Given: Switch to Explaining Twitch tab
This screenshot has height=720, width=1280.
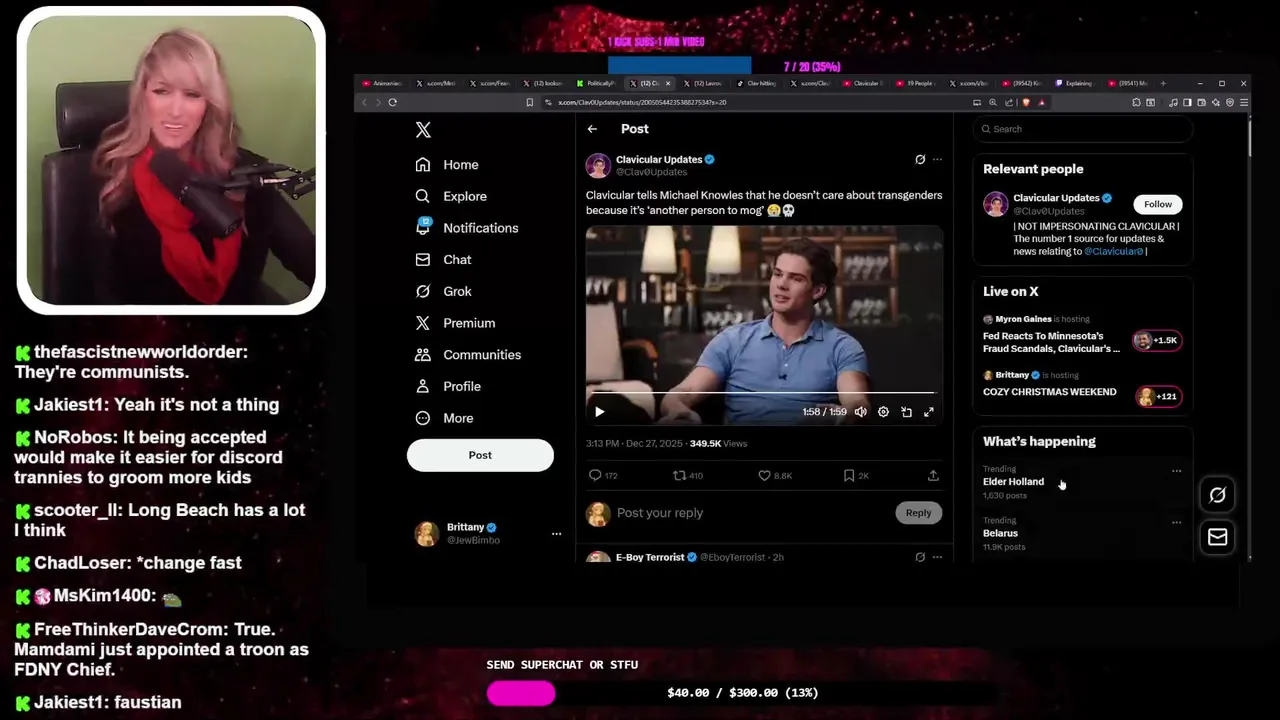Looking at the screenshot, I should [1076, 83].
